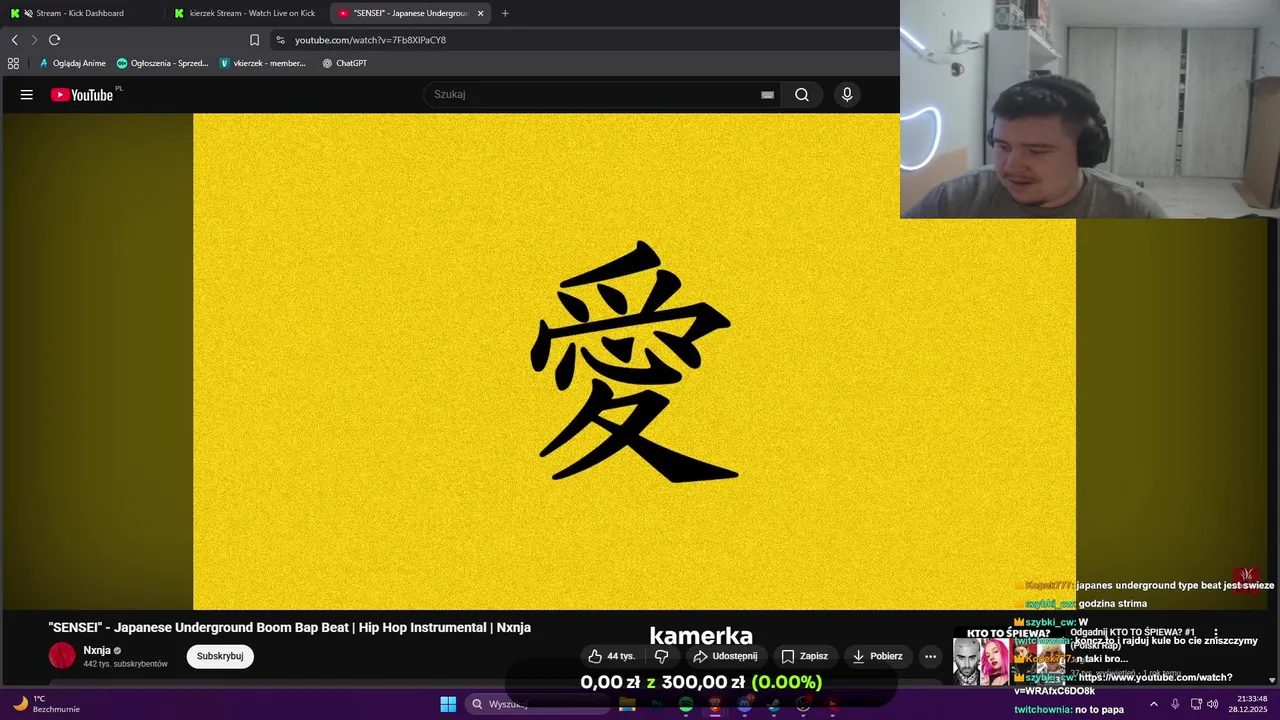Open Discord from the taskbar

tap(745, 704)
